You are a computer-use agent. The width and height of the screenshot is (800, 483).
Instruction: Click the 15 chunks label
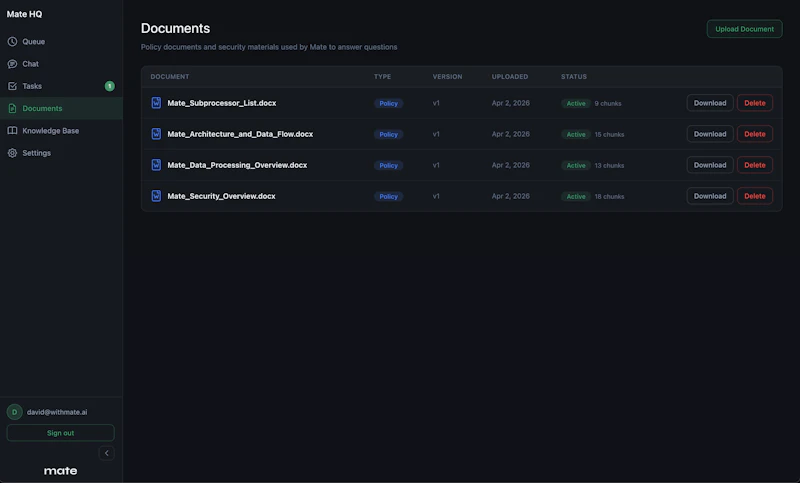(609, 135)
